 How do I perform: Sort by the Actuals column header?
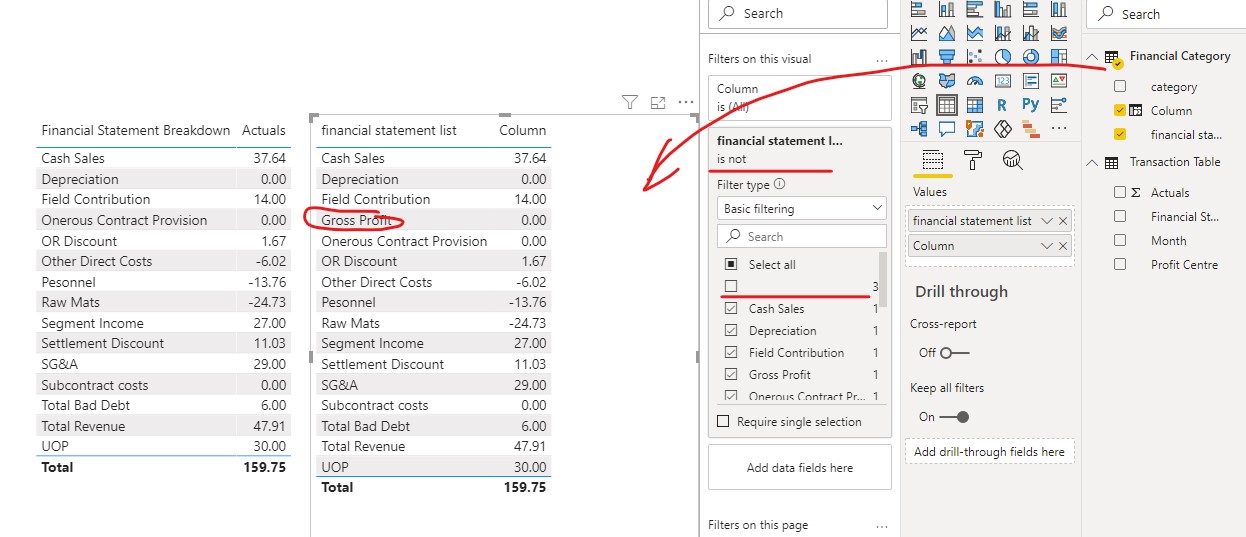(264, 130)
